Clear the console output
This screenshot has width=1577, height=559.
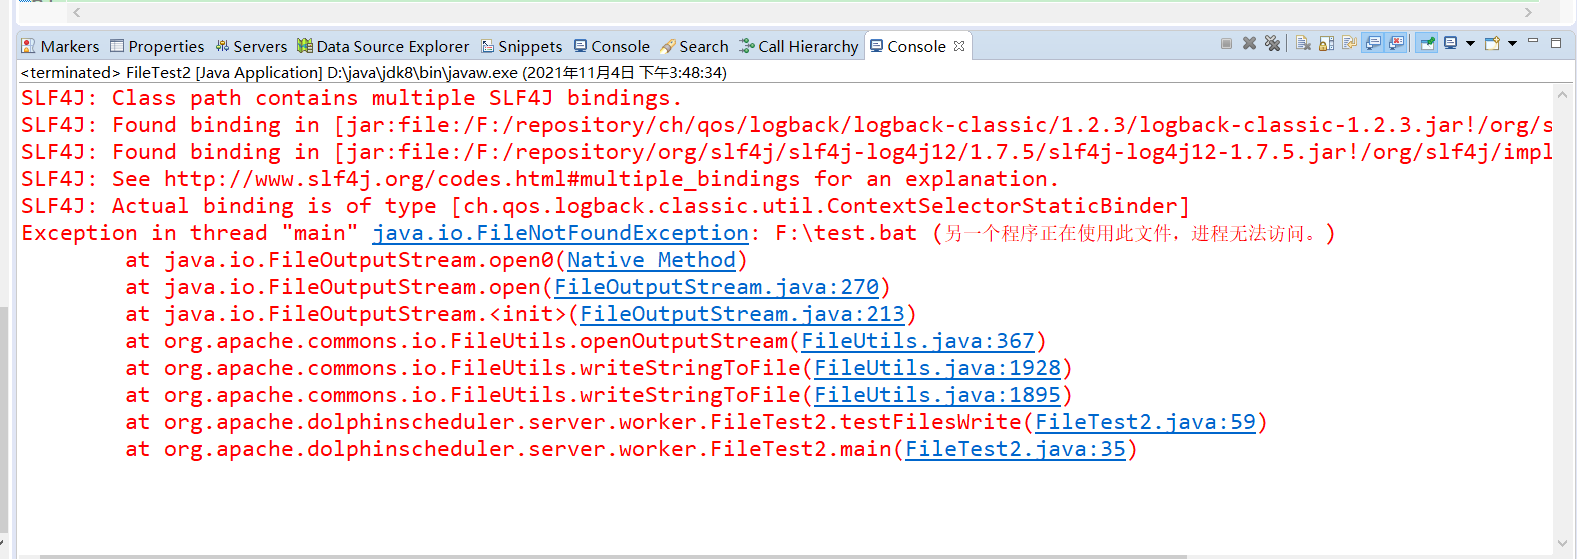pos(1303,44)
